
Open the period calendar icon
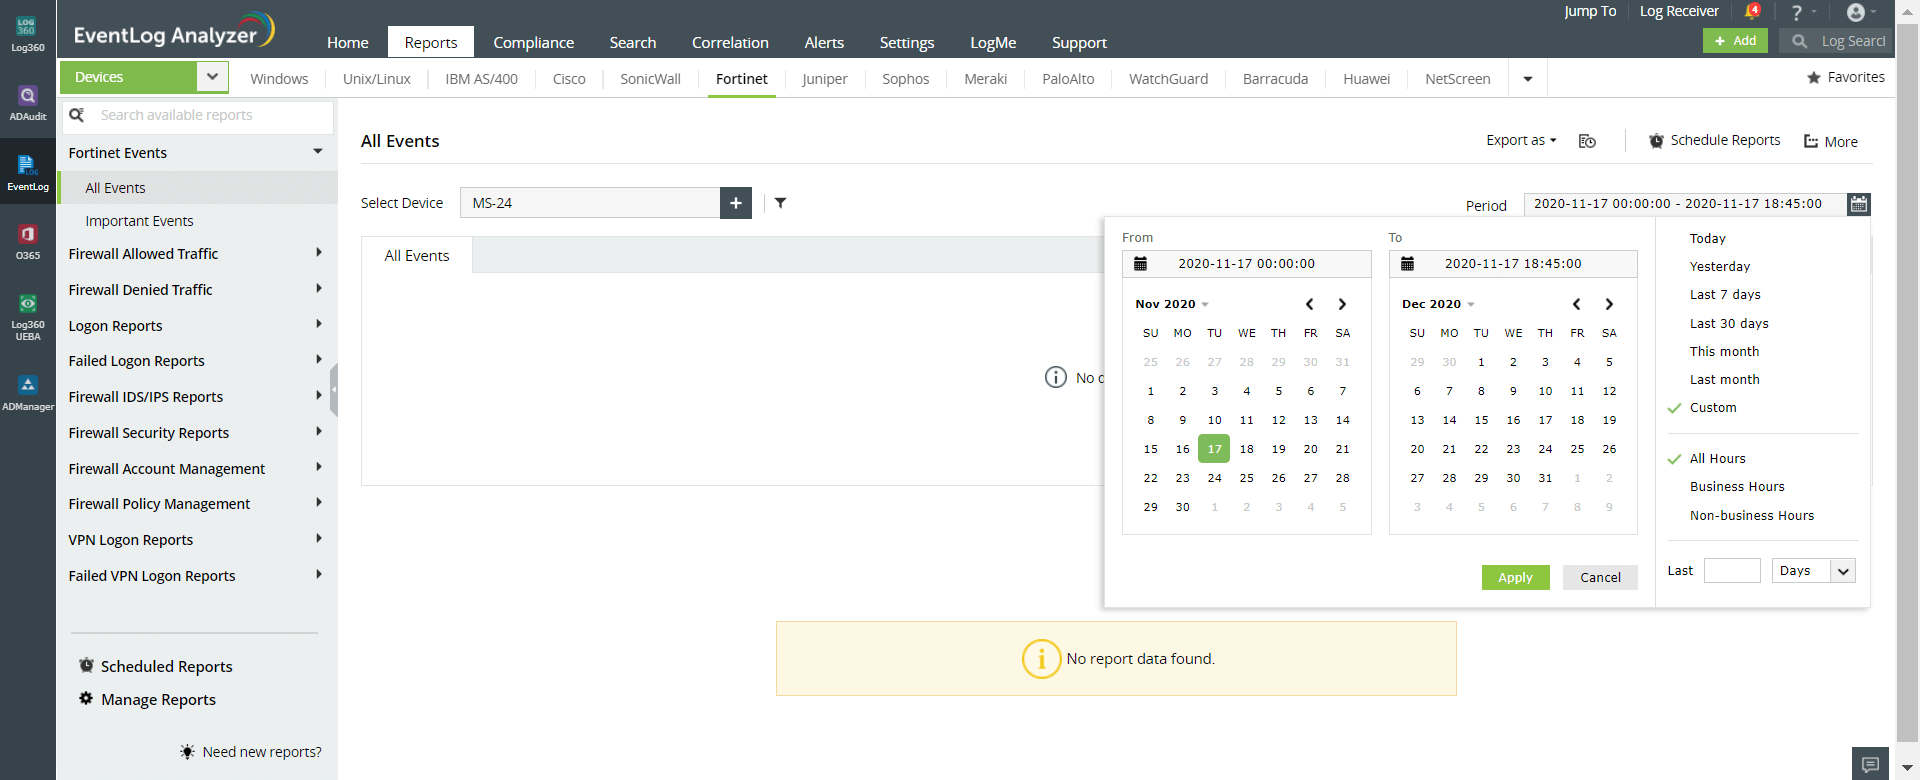(x=1858, y=204)
